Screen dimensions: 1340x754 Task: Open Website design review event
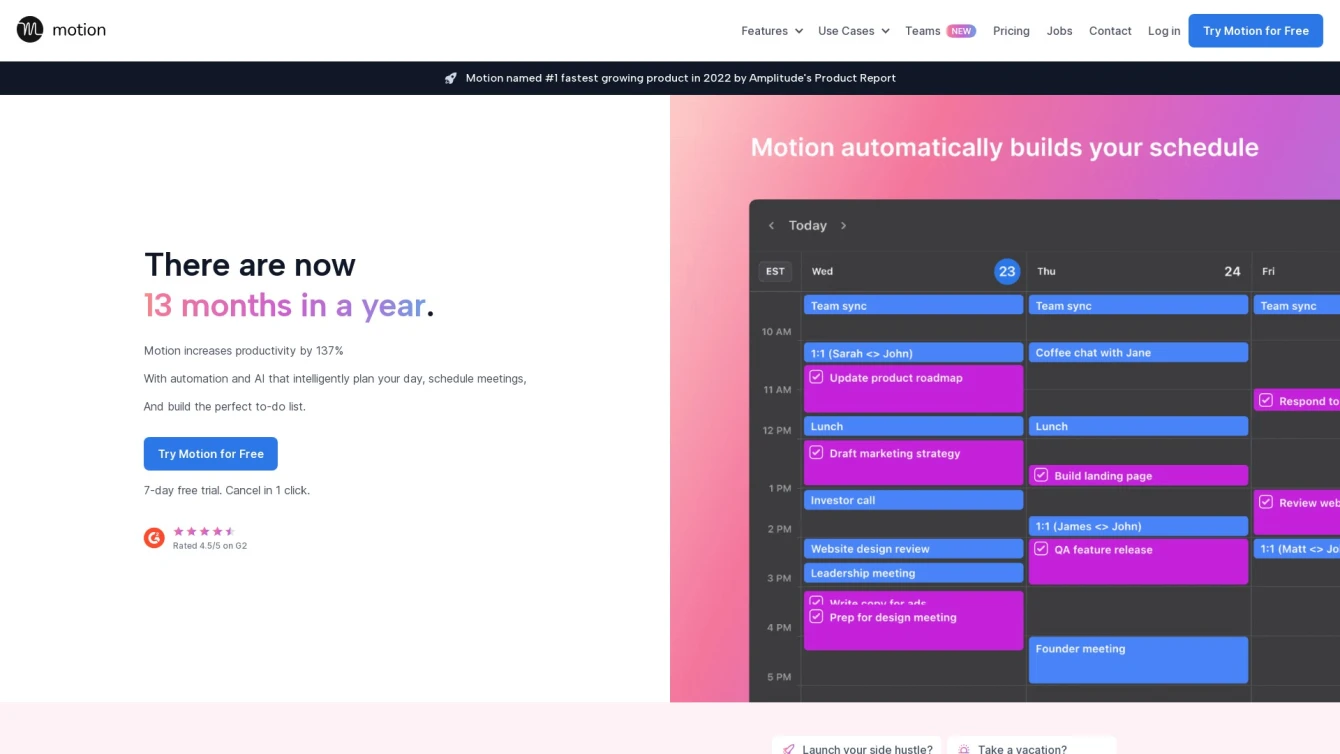tap(913, 549)
